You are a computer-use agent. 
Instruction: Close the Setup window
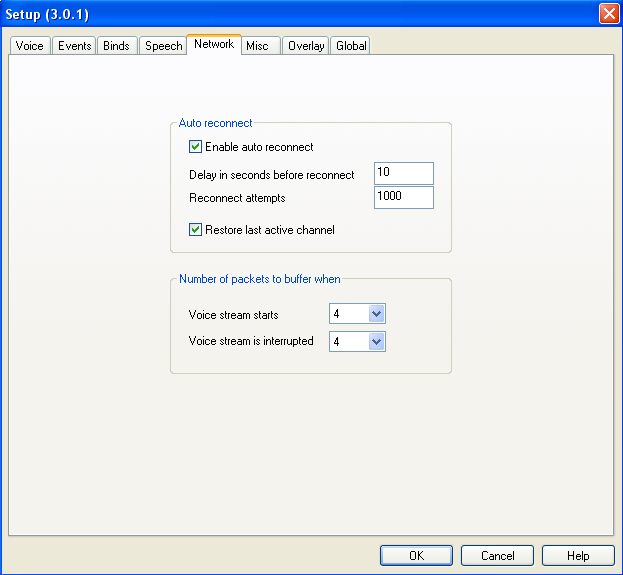pos(609,14)
